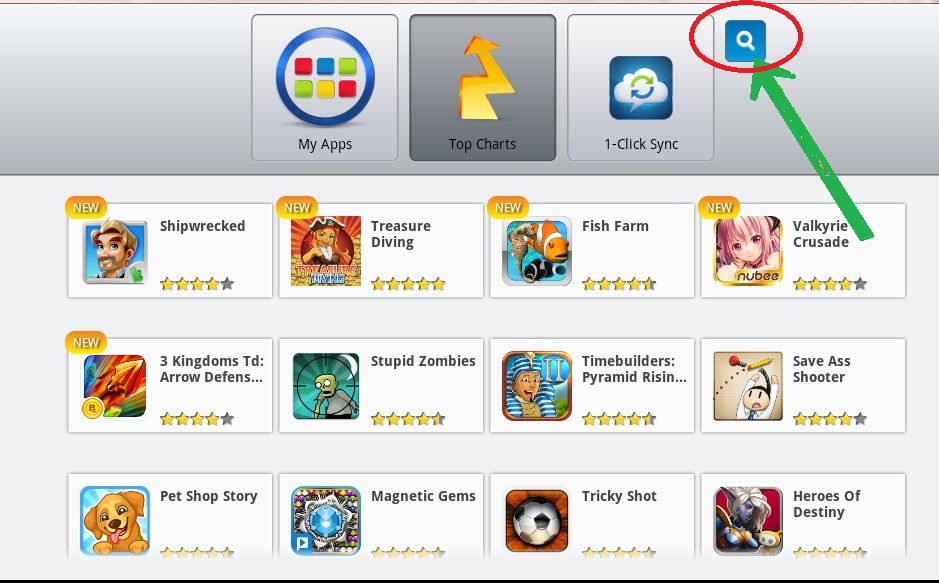
Task: Click the blue search magnifier icon
Action: 745,41
